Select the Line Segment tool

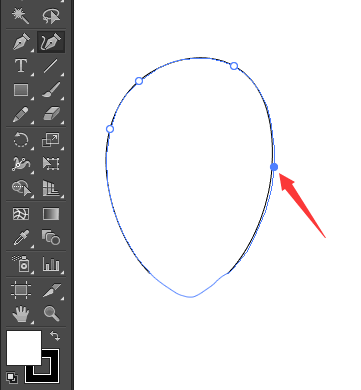(51, 66)
